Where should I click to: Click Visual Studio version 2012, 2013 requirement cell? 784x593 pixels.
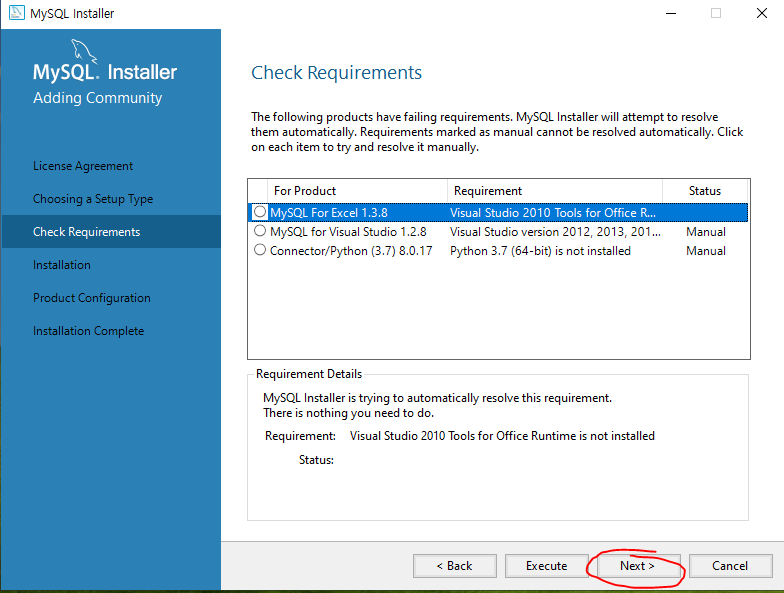[555, 232]
